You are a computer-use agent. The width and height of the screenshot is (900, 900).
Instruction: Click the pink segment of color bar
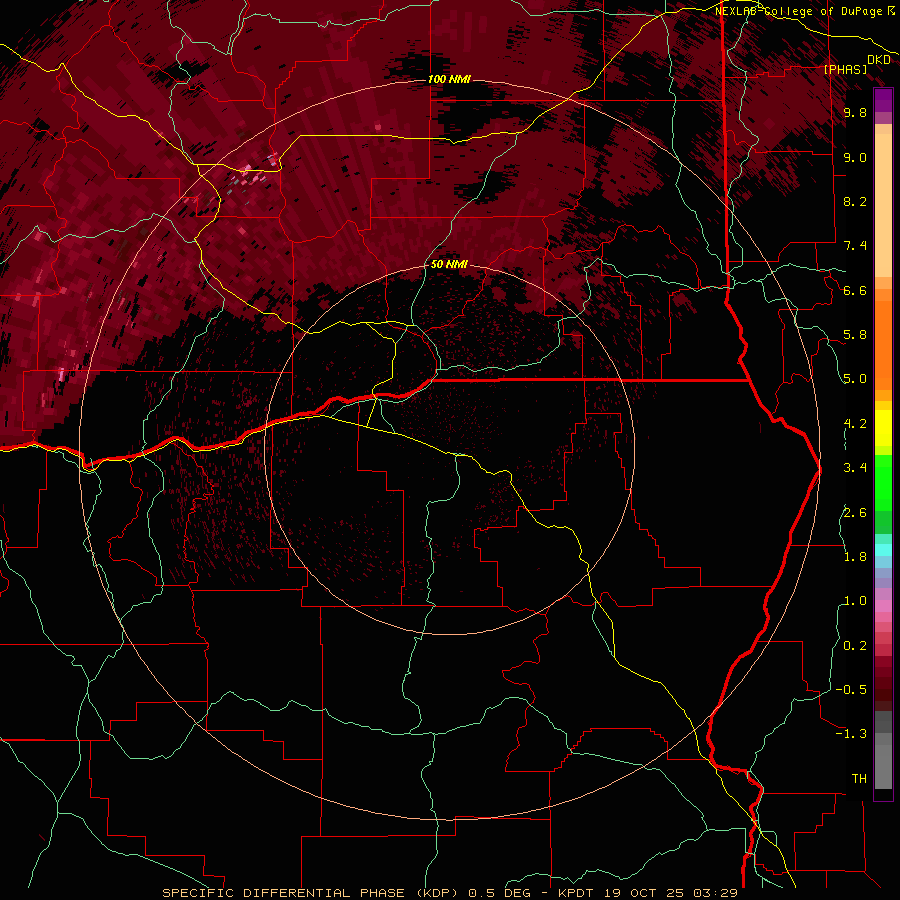click(x=883, y=606)
